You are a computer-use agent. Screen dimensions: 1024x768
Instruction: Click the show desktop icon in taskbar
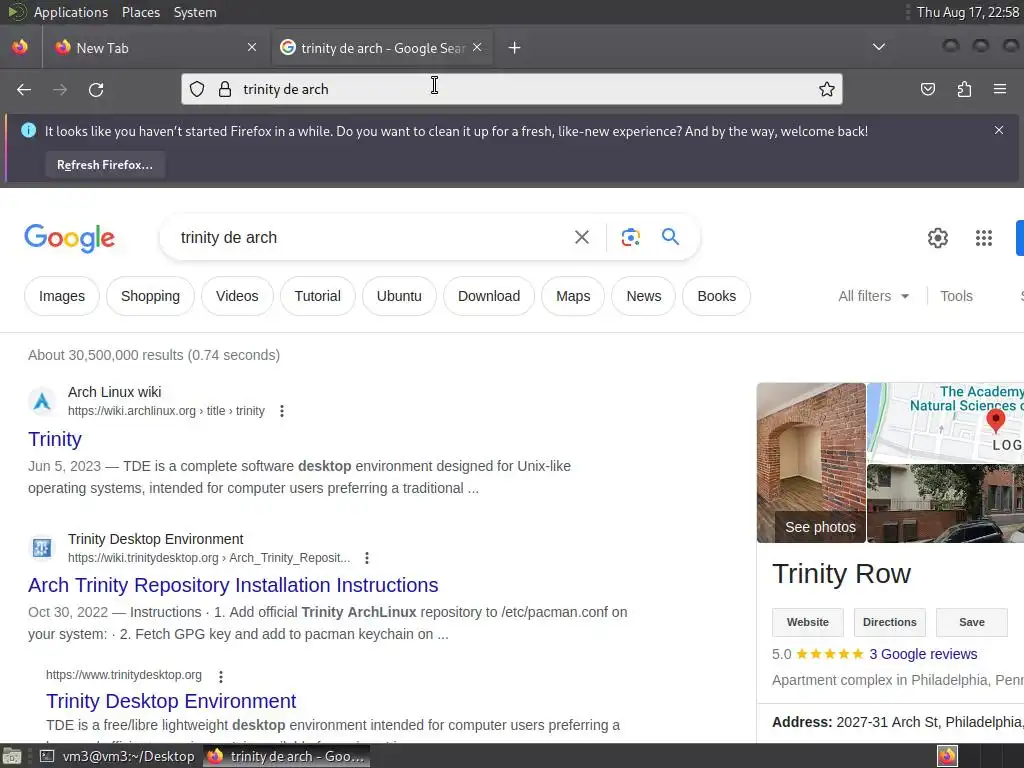(12, 756)
